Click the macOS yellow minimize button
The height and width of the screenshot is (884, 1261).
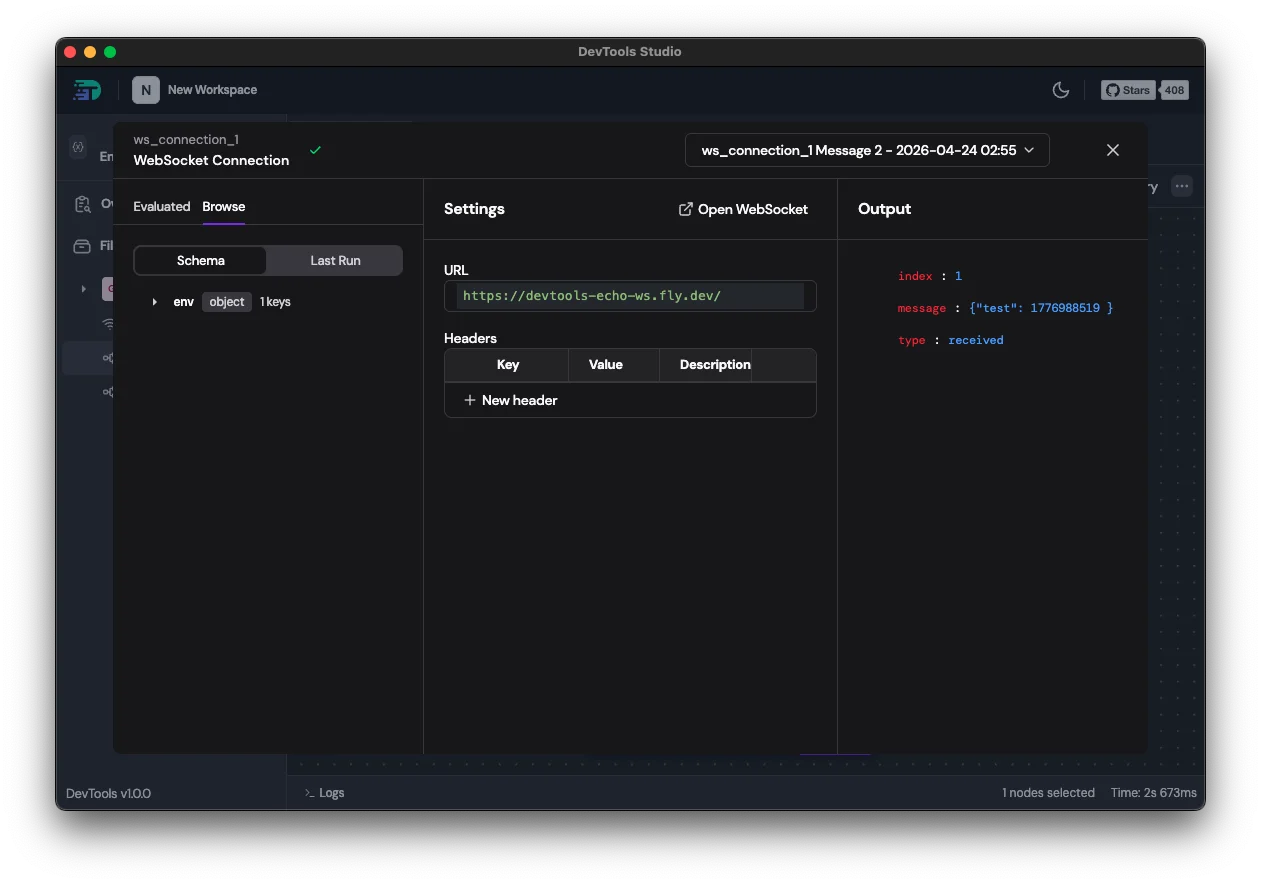[90, 52]
